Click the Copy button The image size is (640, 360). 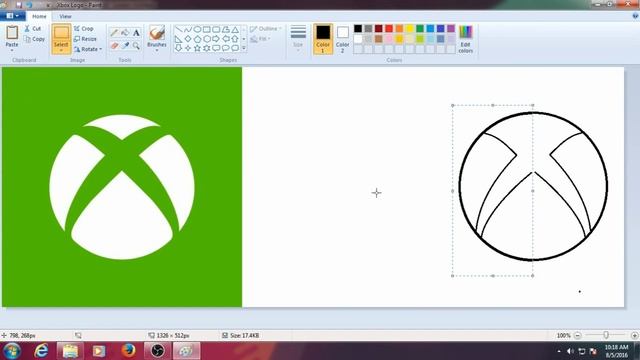(34, 39)
